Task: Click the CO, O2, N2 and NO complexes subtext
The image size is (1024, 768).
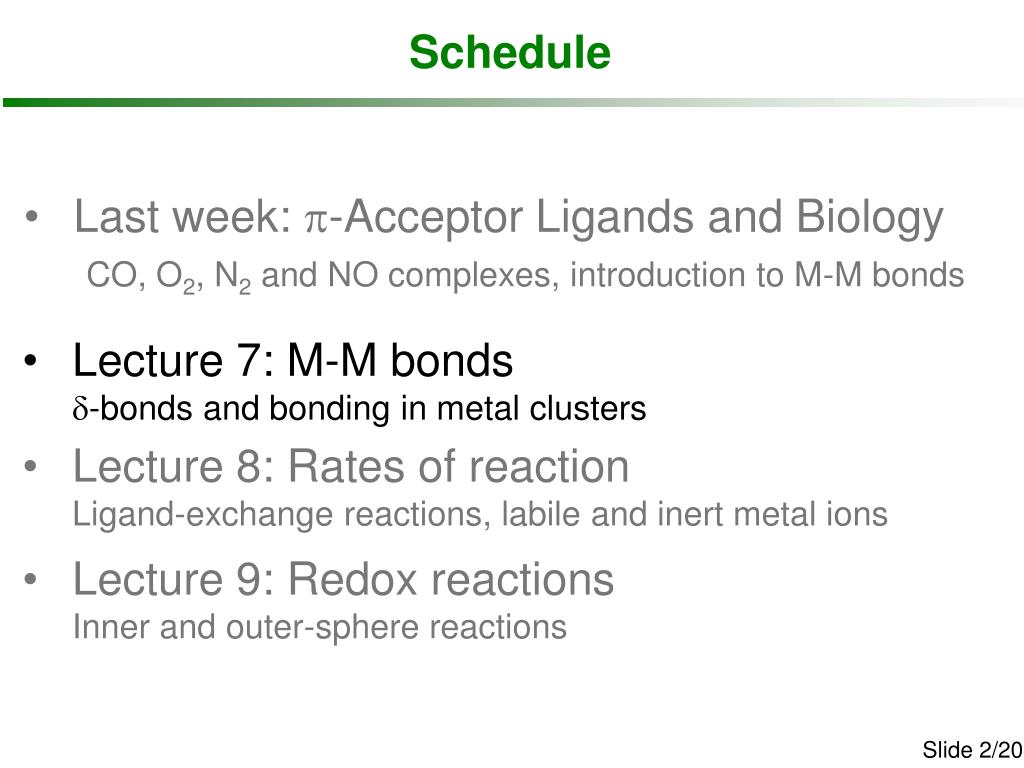Action: [525, 276]
